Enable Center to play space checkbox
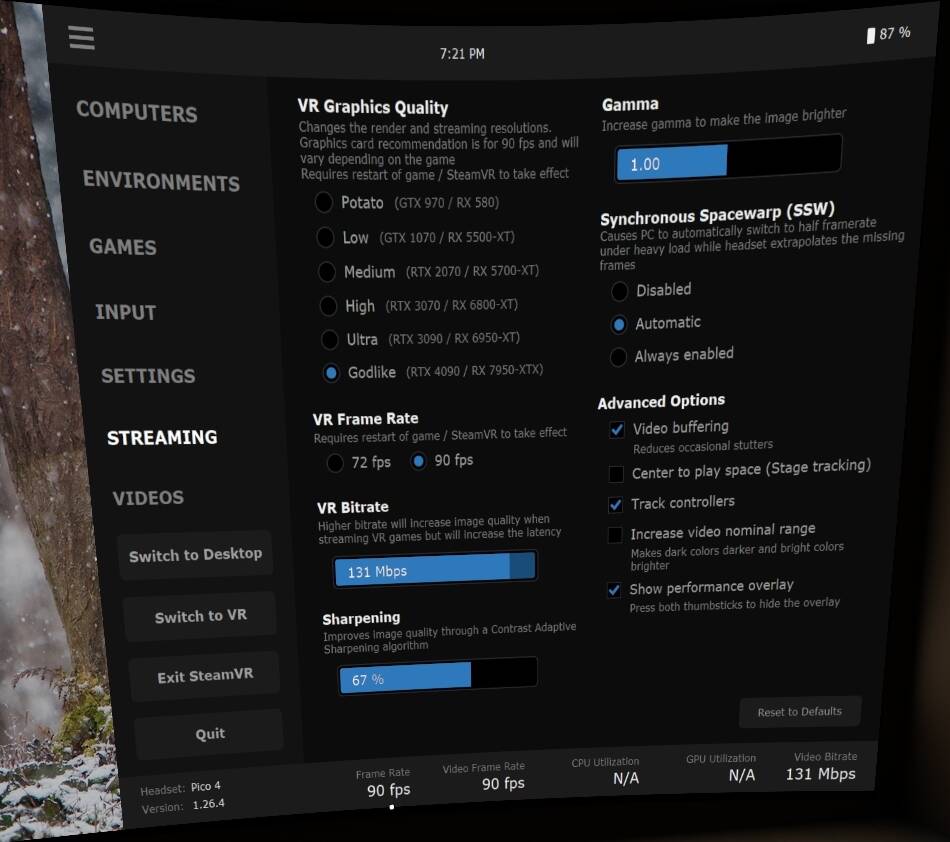 click(x=616, y=474)
